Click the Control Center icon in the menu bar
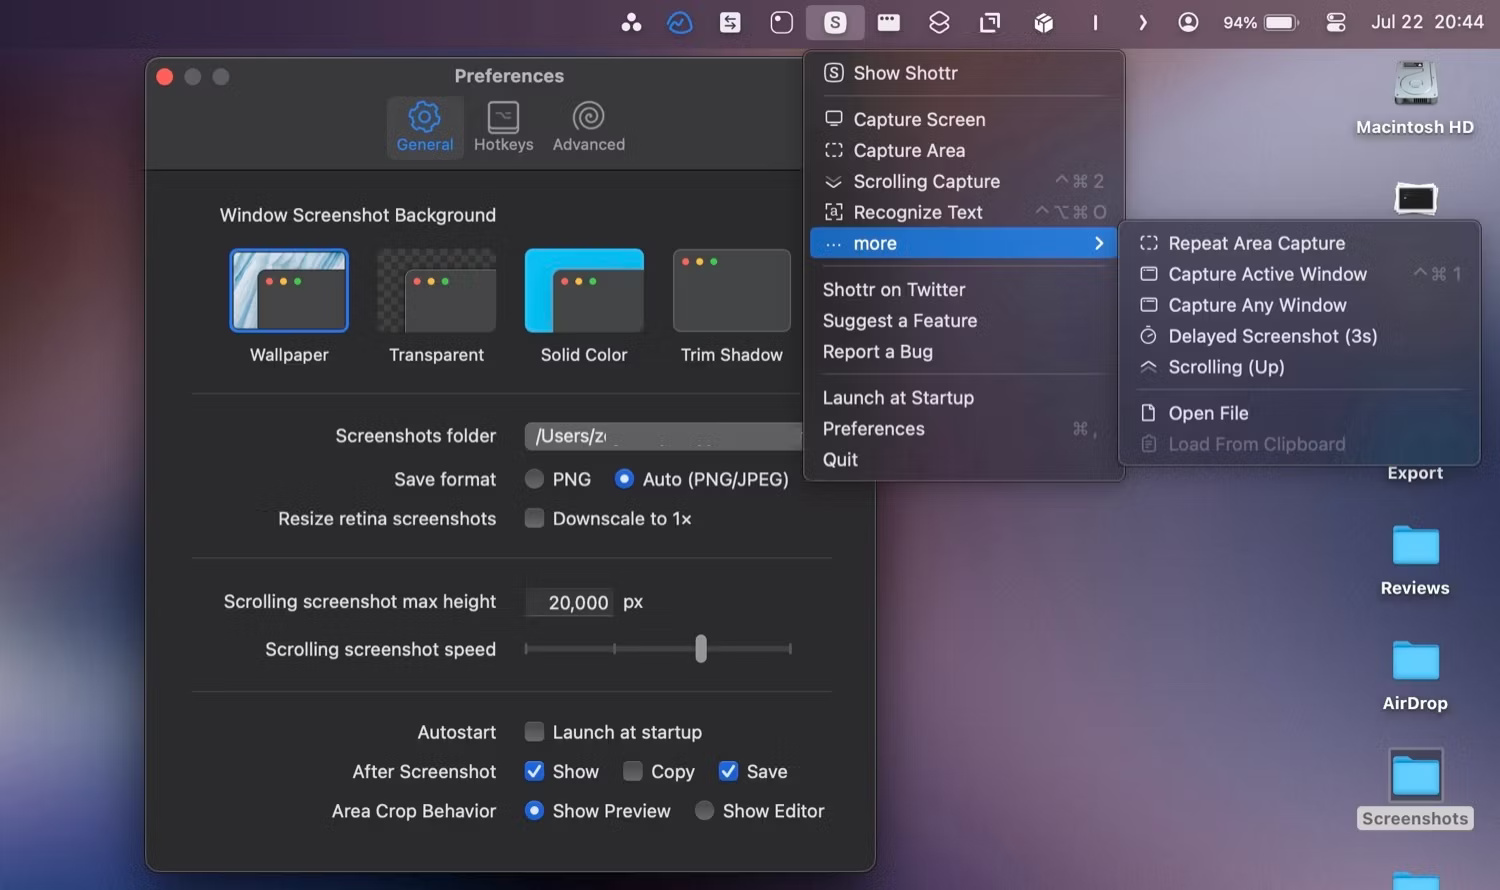This screenshot has height=890, width=1500. pos(1335,22)
